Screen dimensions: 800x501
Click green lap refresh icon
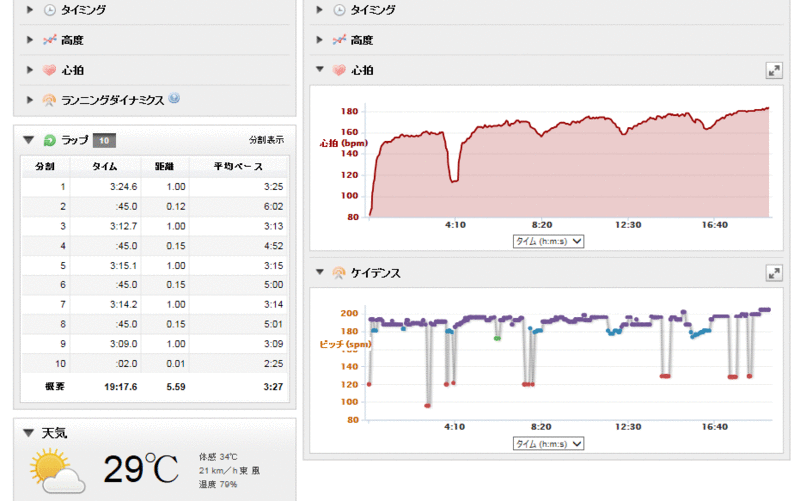point(49,140)
